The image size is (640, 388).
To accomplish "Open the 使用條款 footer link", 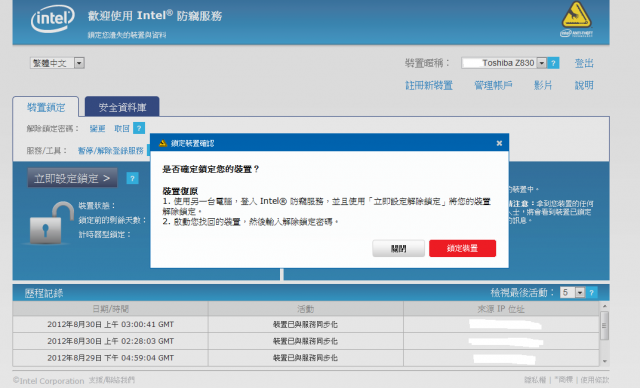I will [594, 380].
